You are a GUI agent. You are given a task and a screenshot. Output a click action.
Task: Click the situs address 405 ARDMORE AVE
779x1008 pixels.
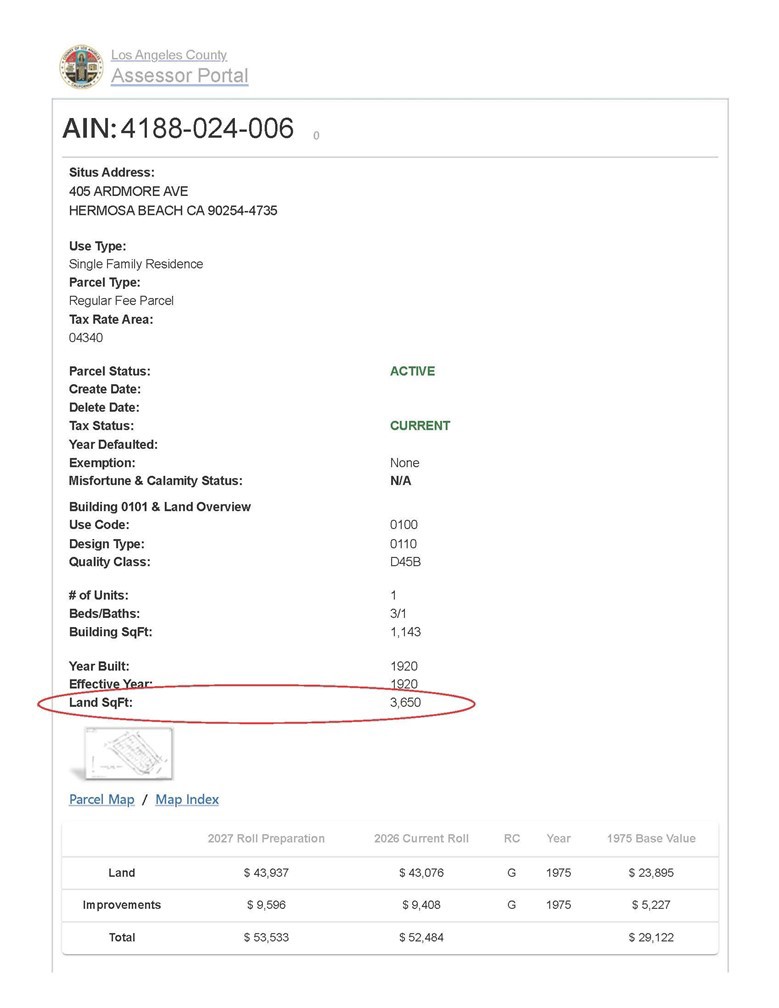[x=129, y=192]
